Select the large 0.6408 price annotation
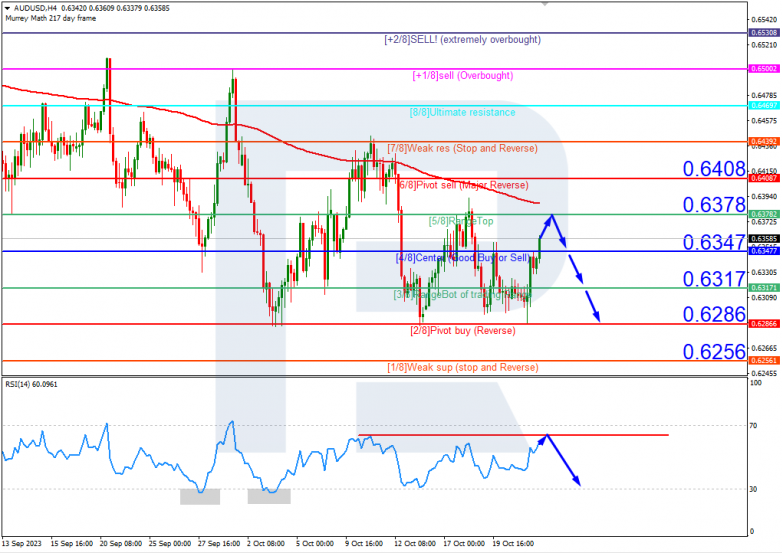The image size is (782, 553). (x=714, y=169)
